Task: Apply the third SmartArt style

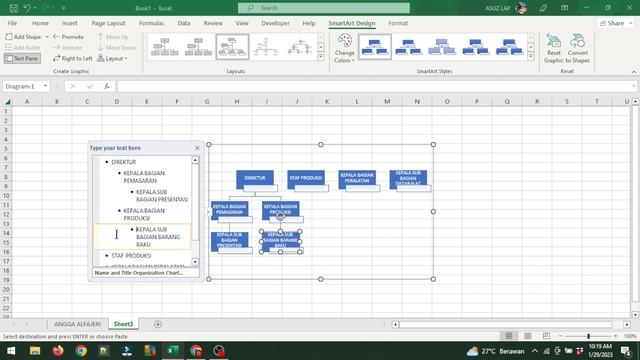Action: [442, 47]
